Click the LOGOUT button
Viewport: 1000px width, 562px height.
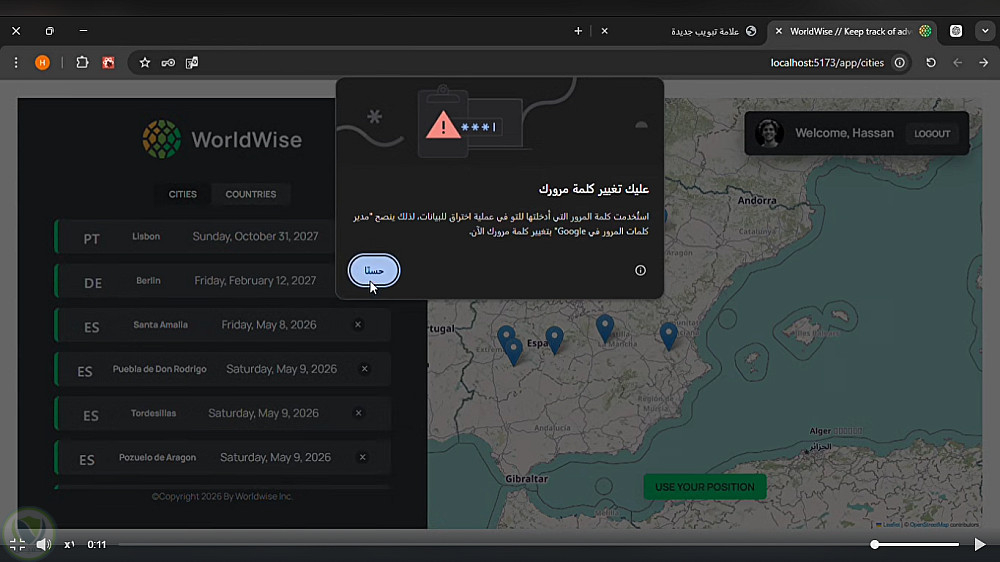[x=932, y=133]
